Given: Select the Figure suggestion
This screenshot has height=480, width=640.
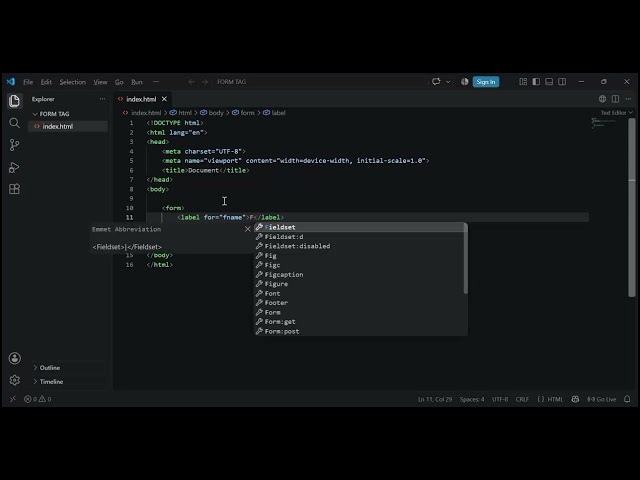Looking at the screenshot, I should click(360, 284).
